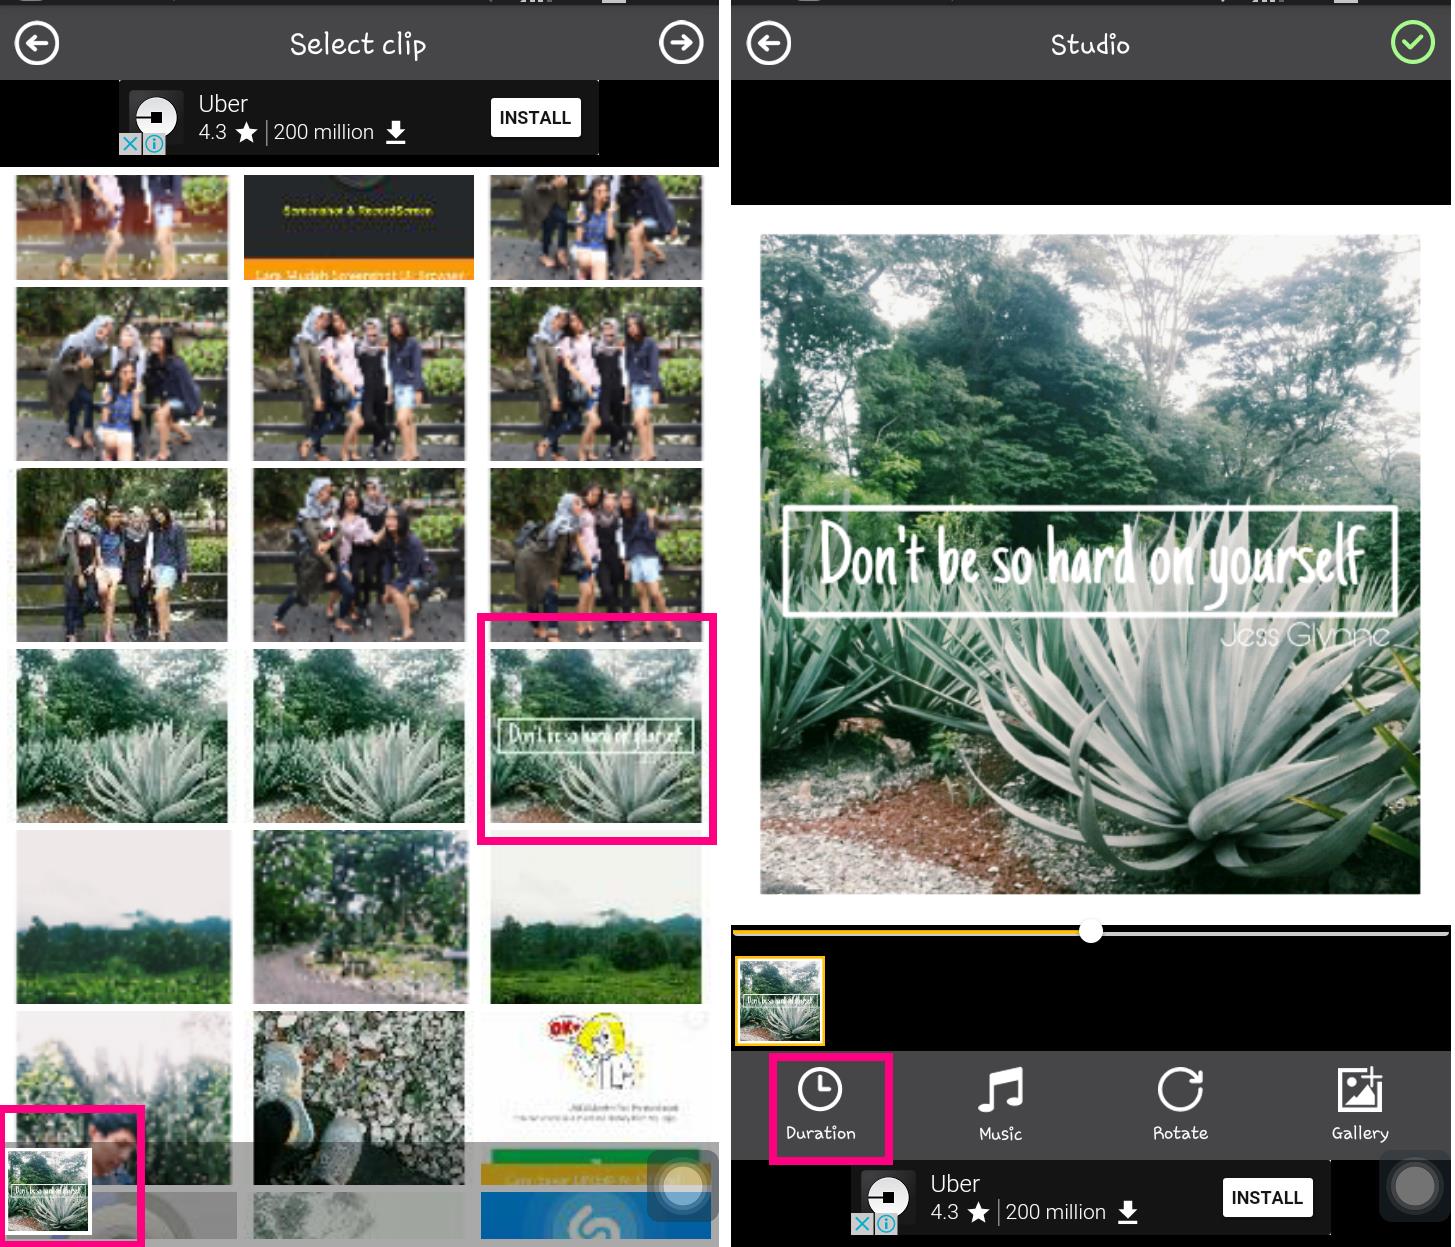Click "200 million" in the Studio ad

click(1055, 1212)
